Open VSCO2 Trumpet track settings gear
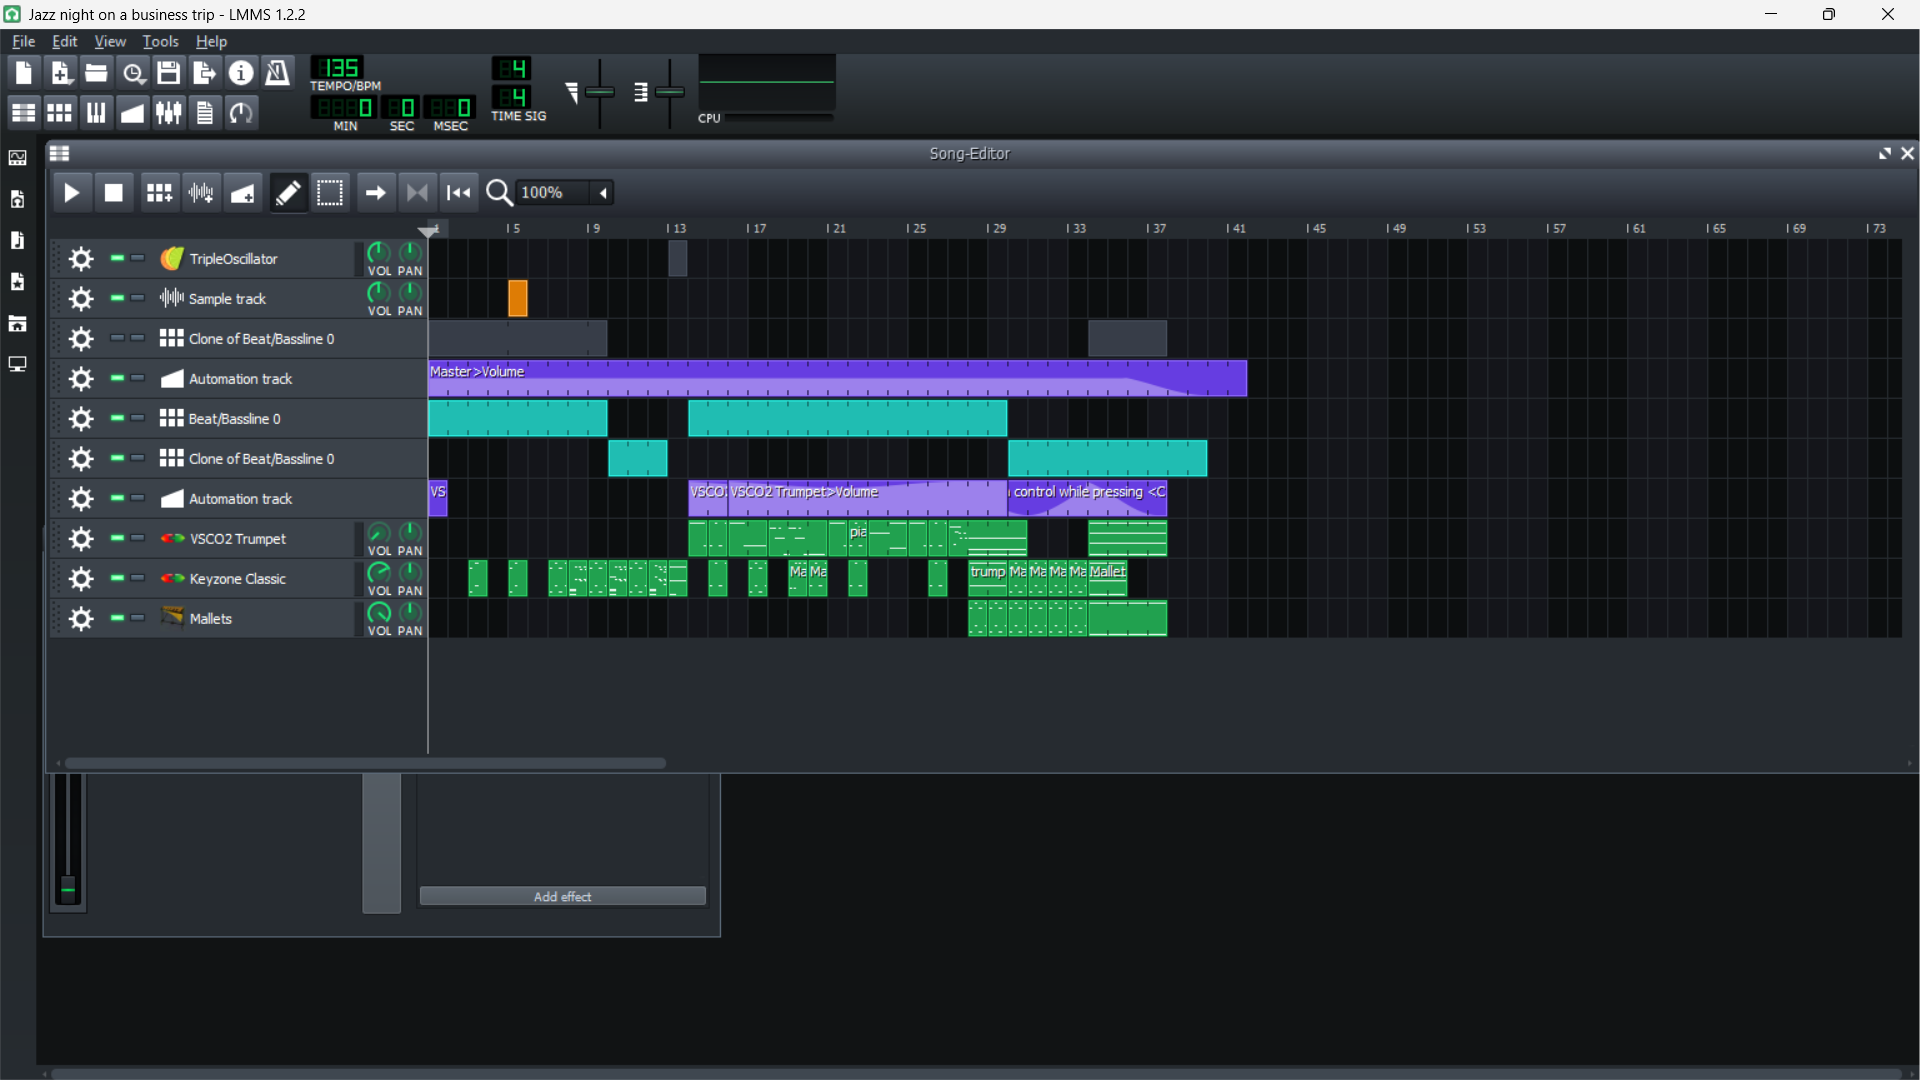Viewport: 1920px width, 1080px height. pyautogui.click(x=81, y=539)
